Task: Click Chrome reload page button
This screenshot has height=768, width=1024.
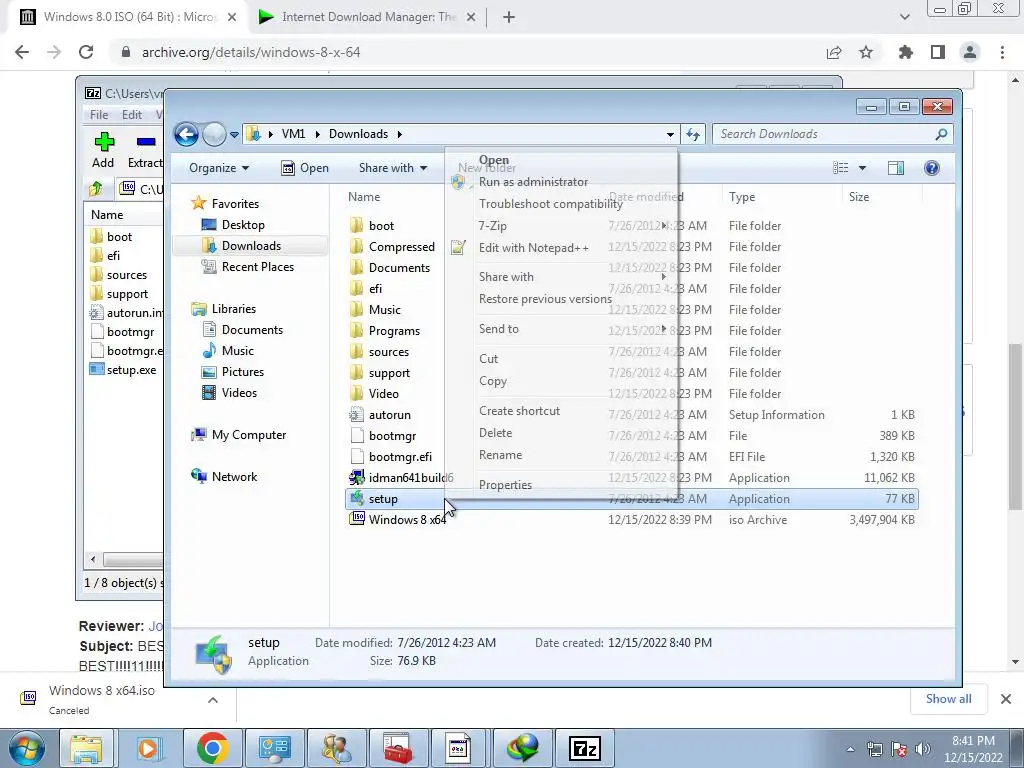Action: coord(86,52)
